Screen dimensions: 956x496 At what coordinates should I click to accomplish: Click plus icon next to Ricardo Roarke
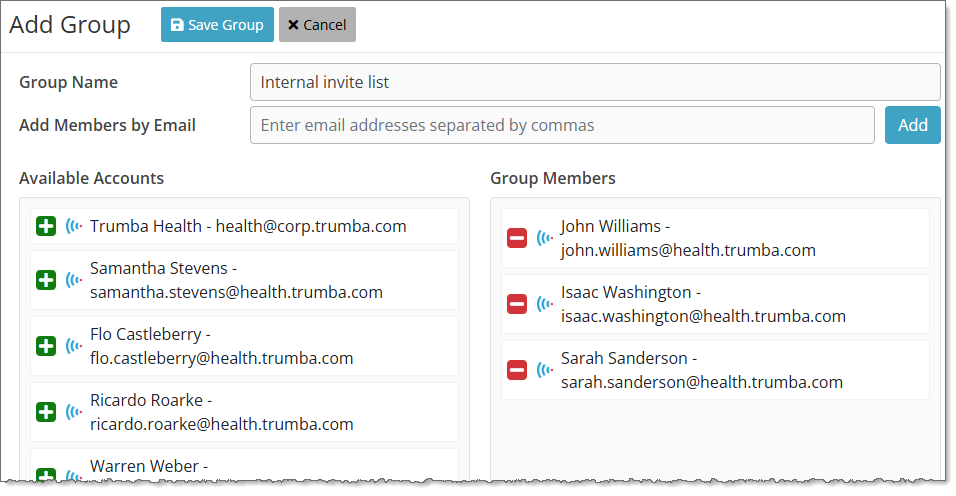46,412
